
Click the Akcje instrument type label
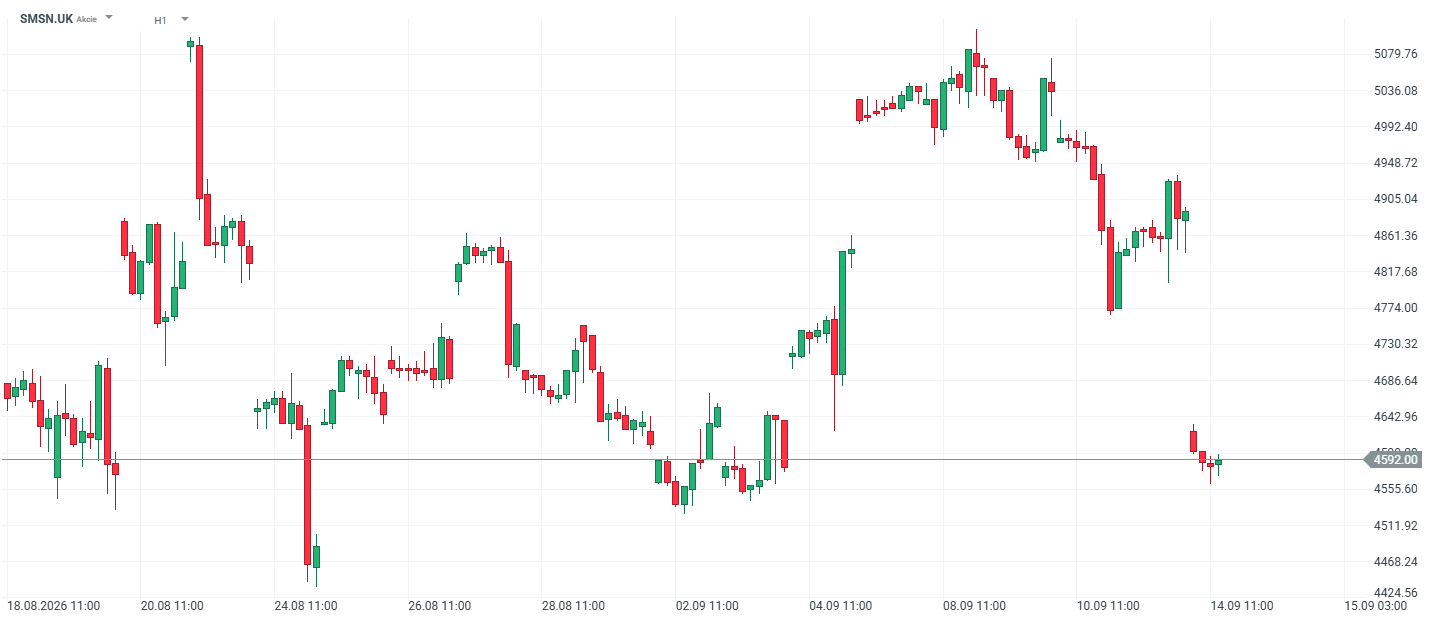click(87, 19)
